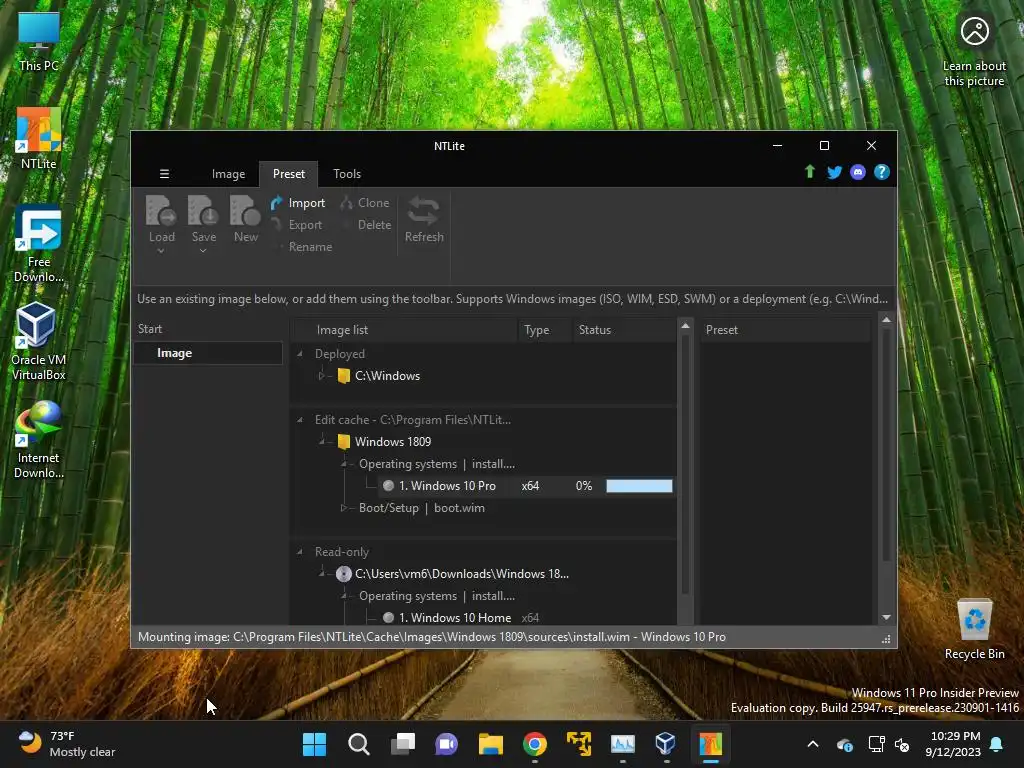1024x768 pixels.
Task: Show hidden system tray icons
Action: (x=813, y=744)
